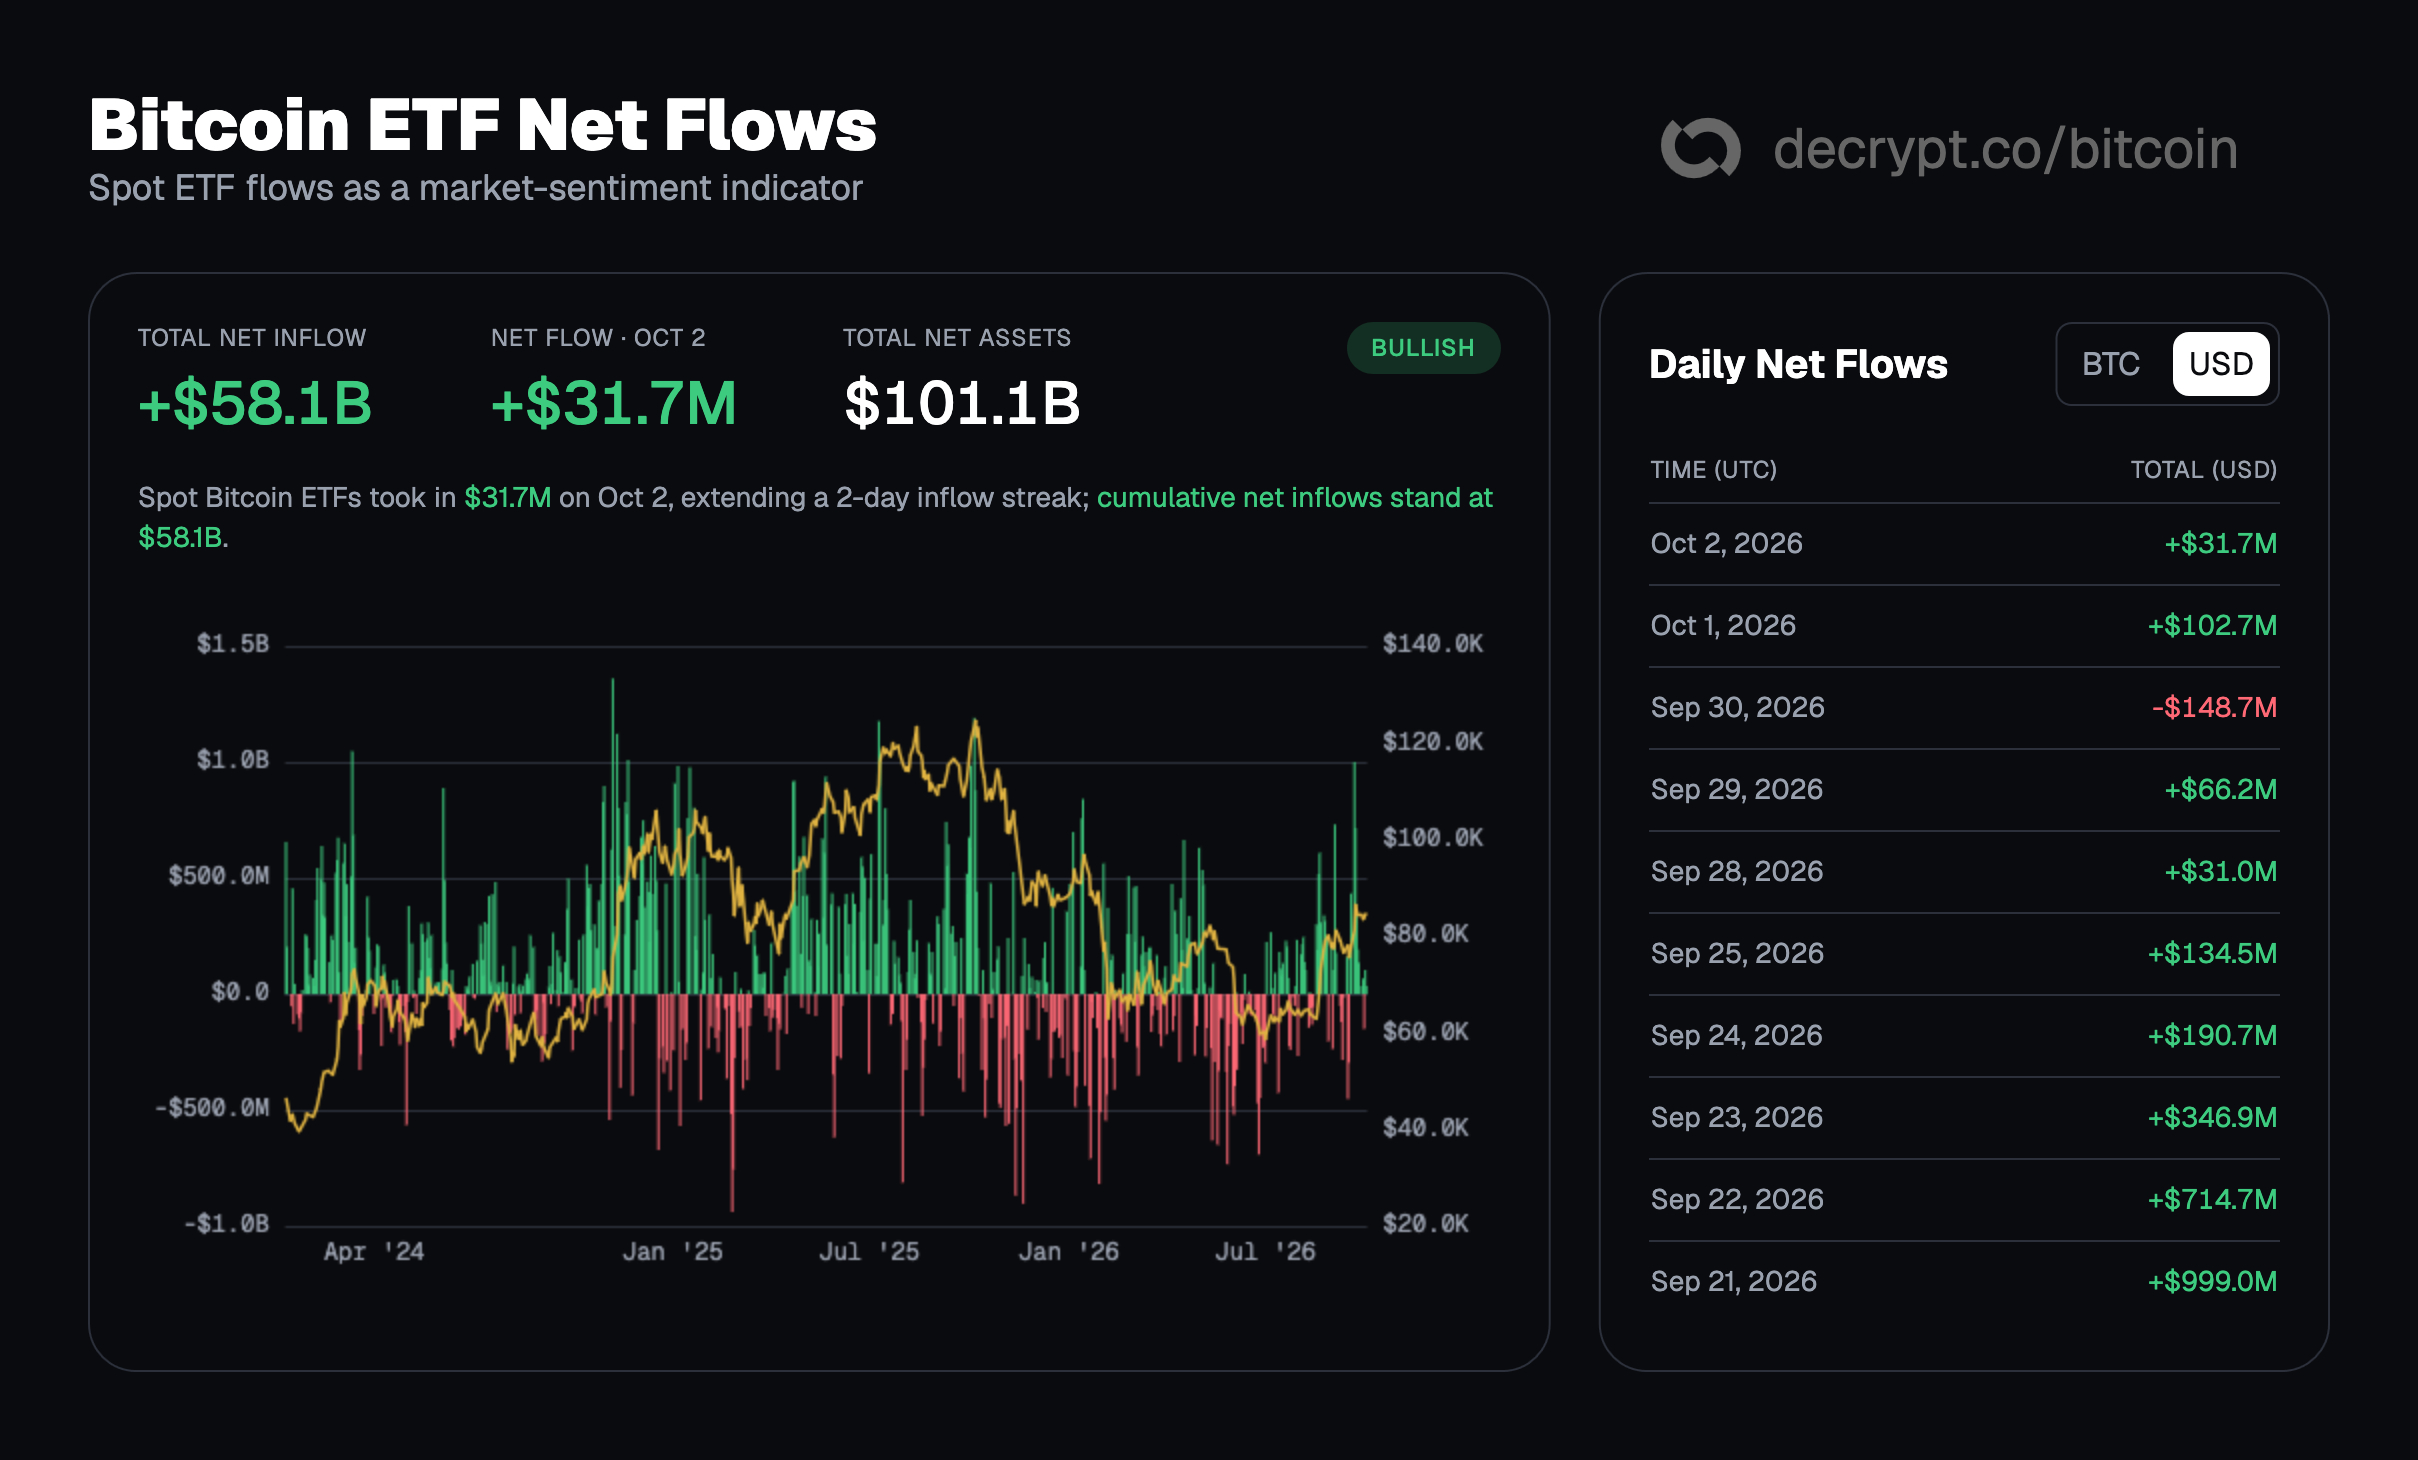This screenshot has width=2418, height=1460.
Task: Click the TOTAL NET ASSETS label
Action: tap(957, 338)
